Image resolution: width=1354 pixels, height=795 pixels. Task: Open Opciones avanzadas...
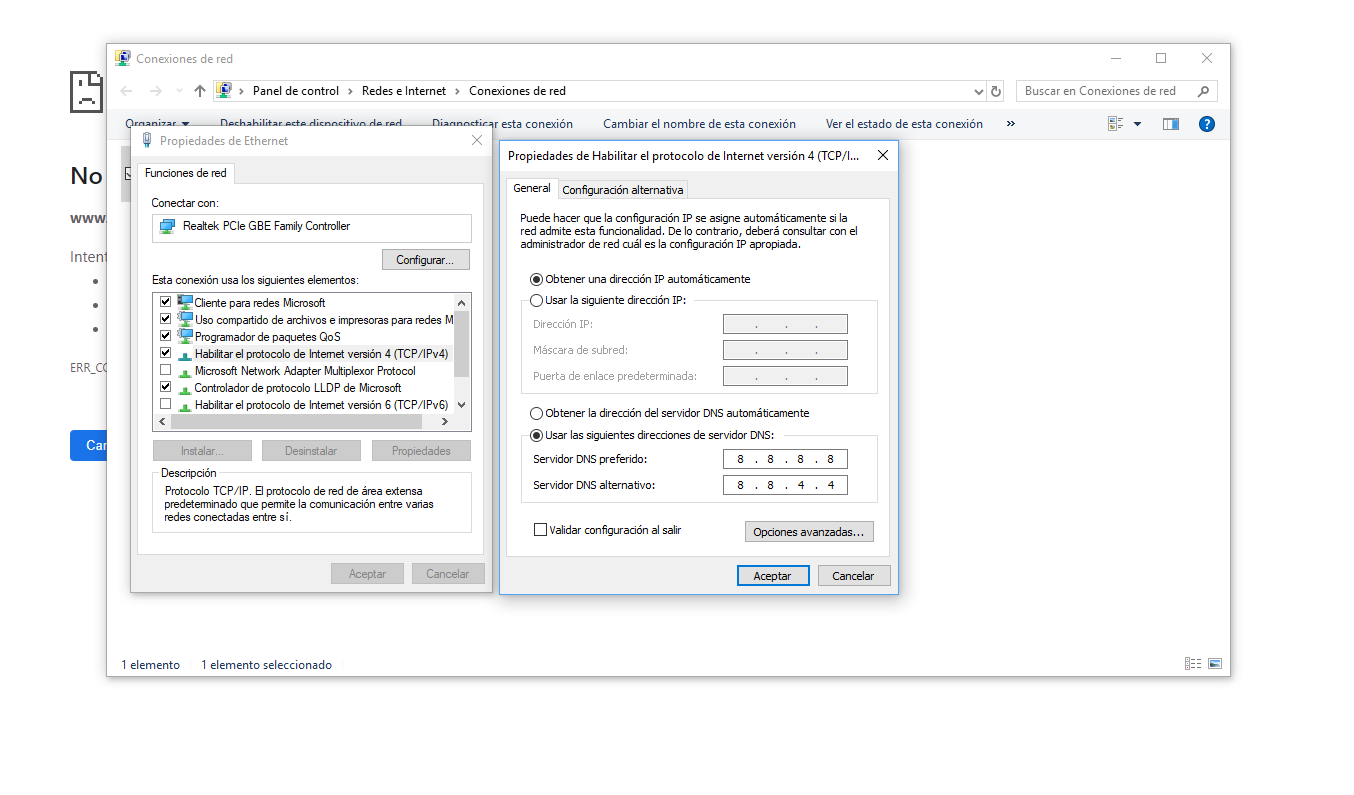[809, 532]
